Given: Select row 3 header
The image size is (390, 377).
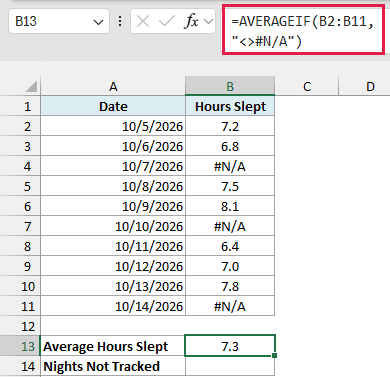Looking at the screenshot, I should [x=20, y=146].
